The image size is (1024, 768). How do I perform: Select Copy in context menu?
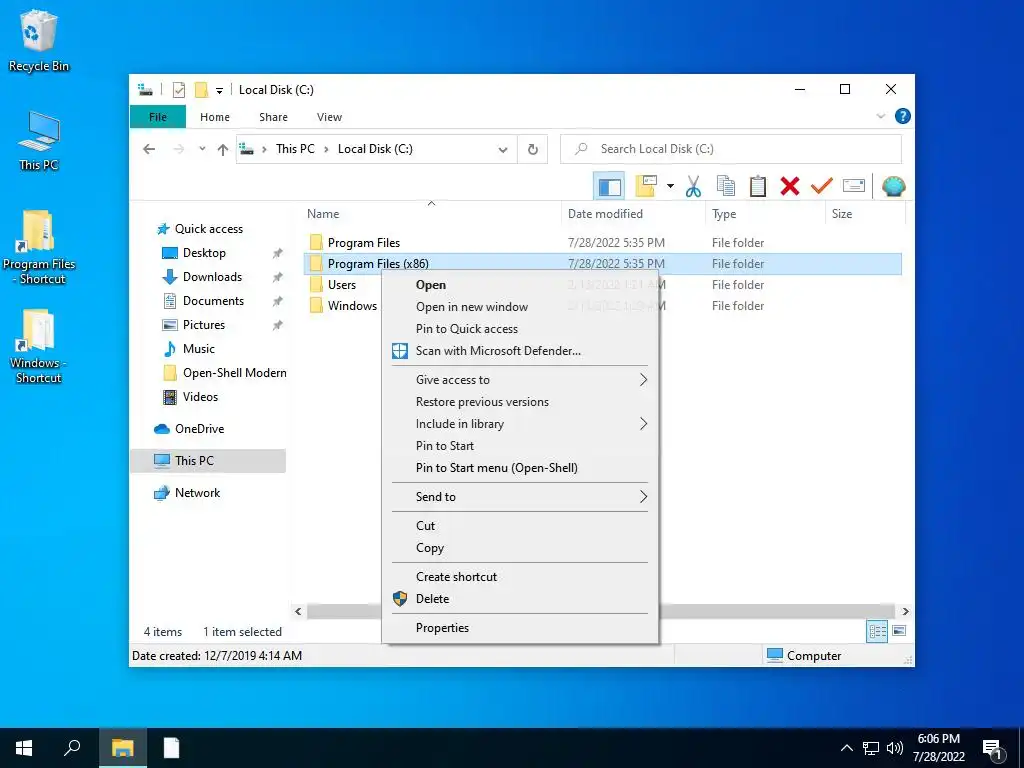pyautogui.click(x=520, y=548)
